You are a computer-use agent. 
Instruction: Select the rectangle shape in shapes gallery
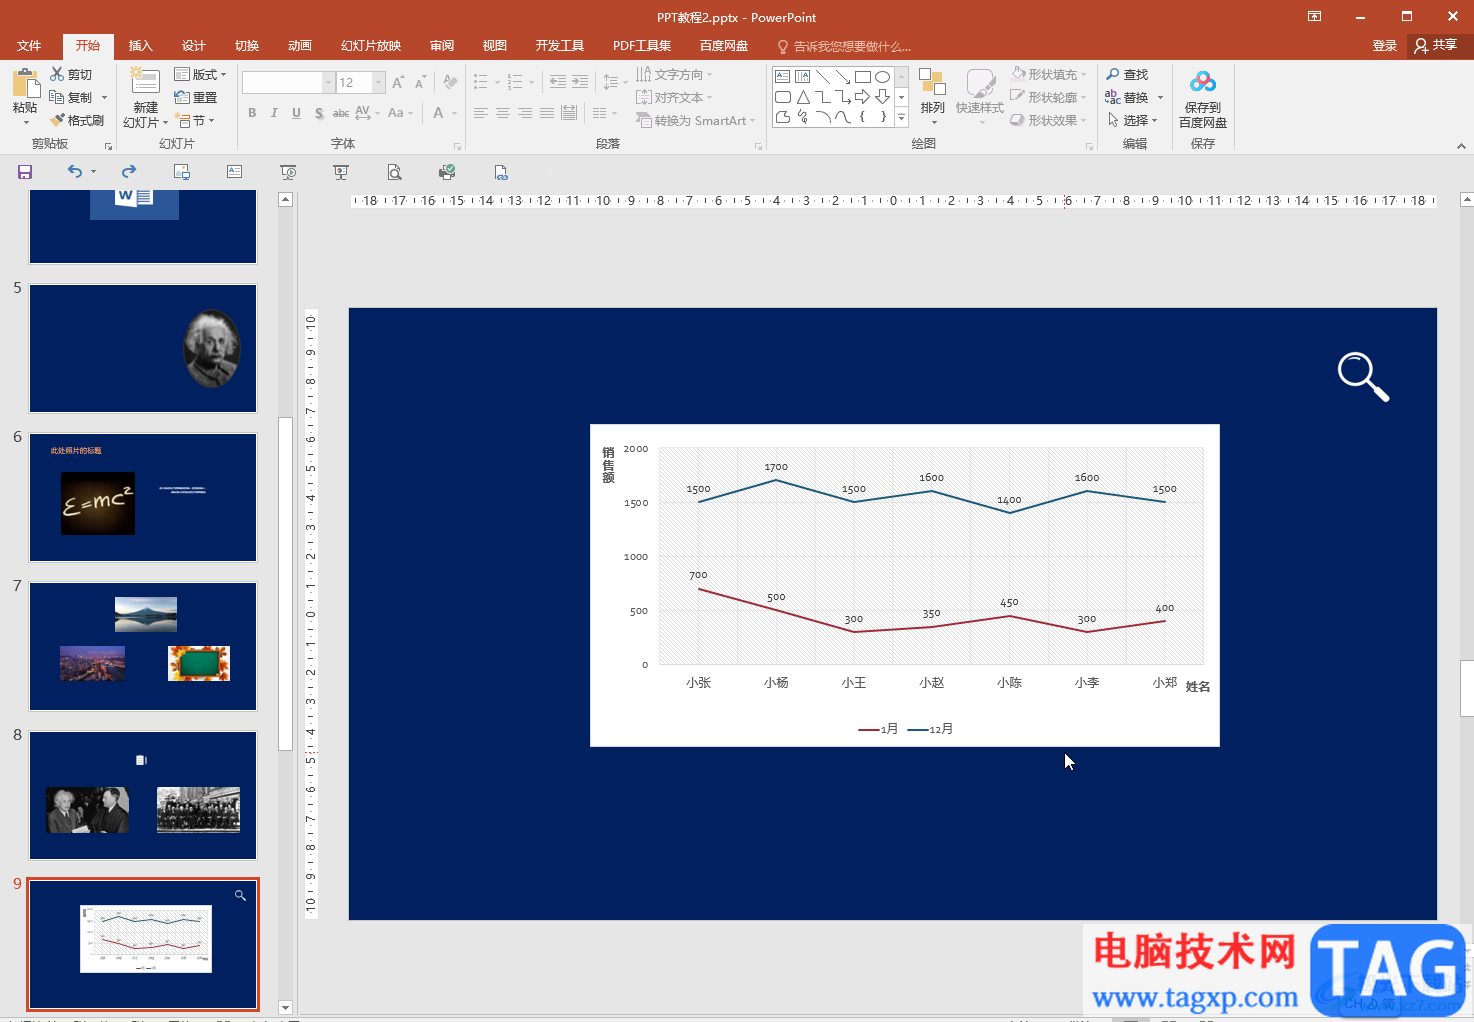tap(862, 77)
